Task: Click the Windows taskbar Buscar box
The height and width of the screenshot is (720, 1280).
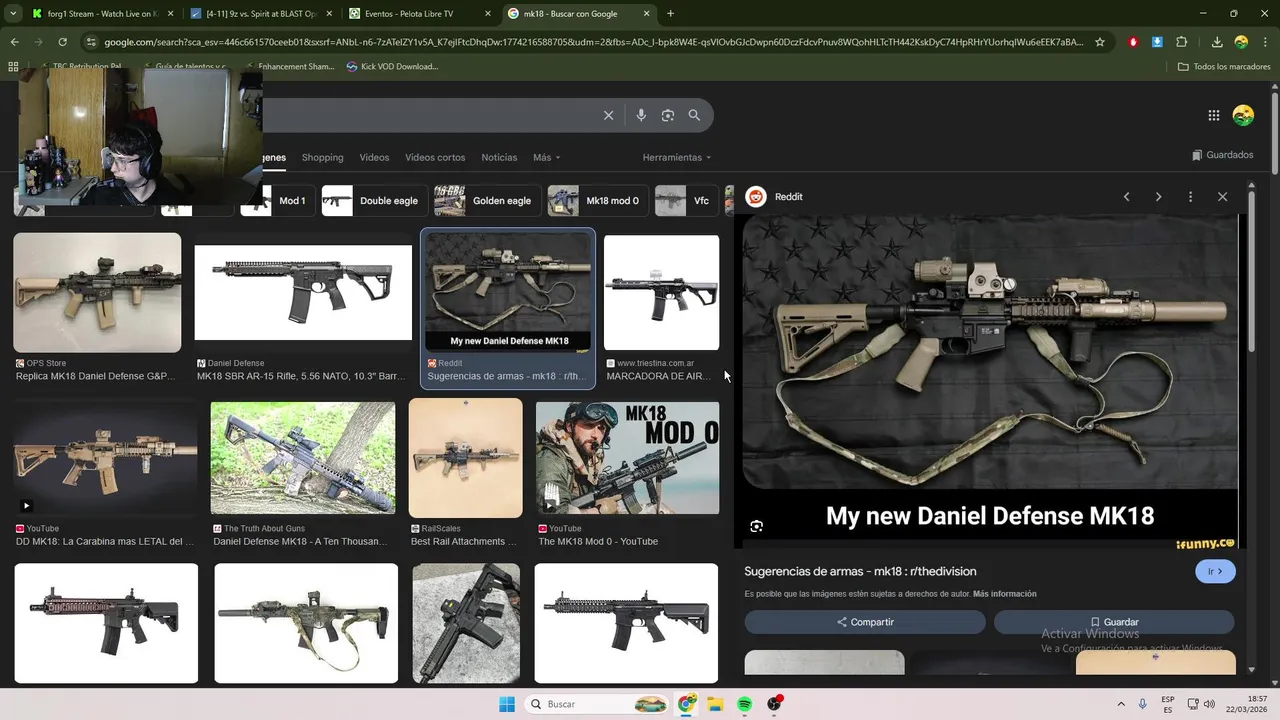Action: point(596,704)
